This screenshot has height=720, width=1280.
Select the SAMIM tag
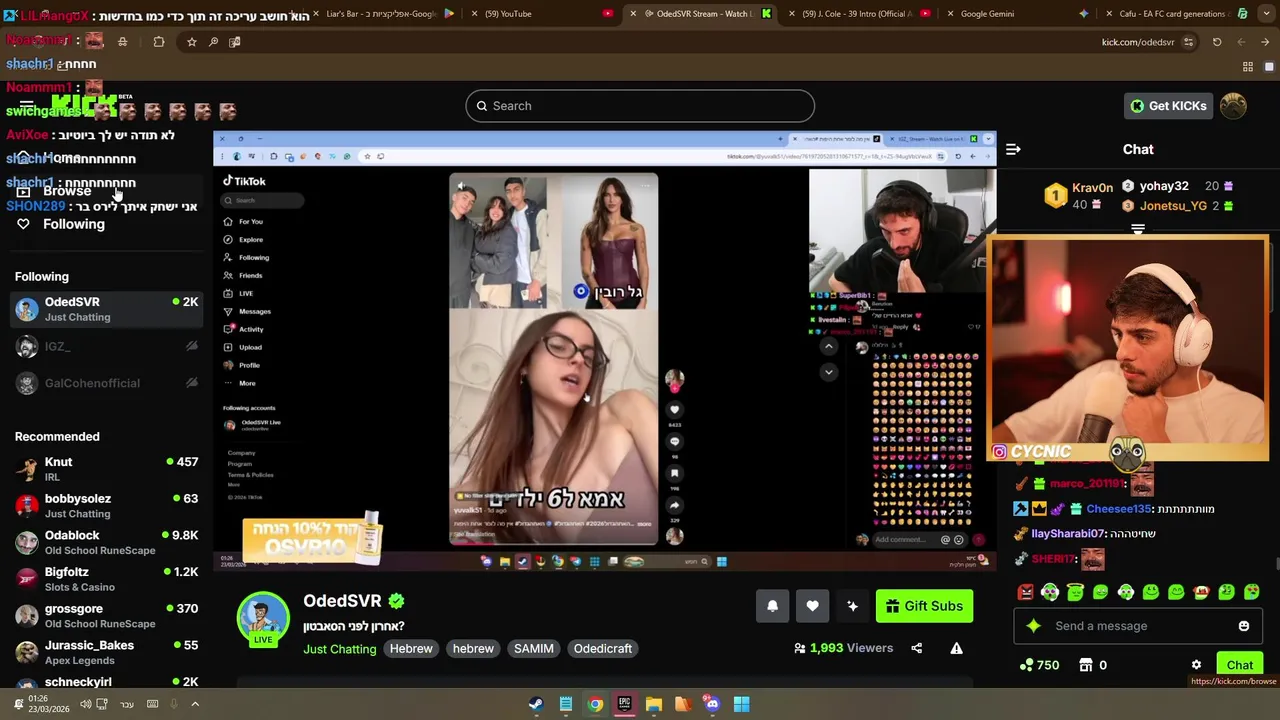point(533,649)
